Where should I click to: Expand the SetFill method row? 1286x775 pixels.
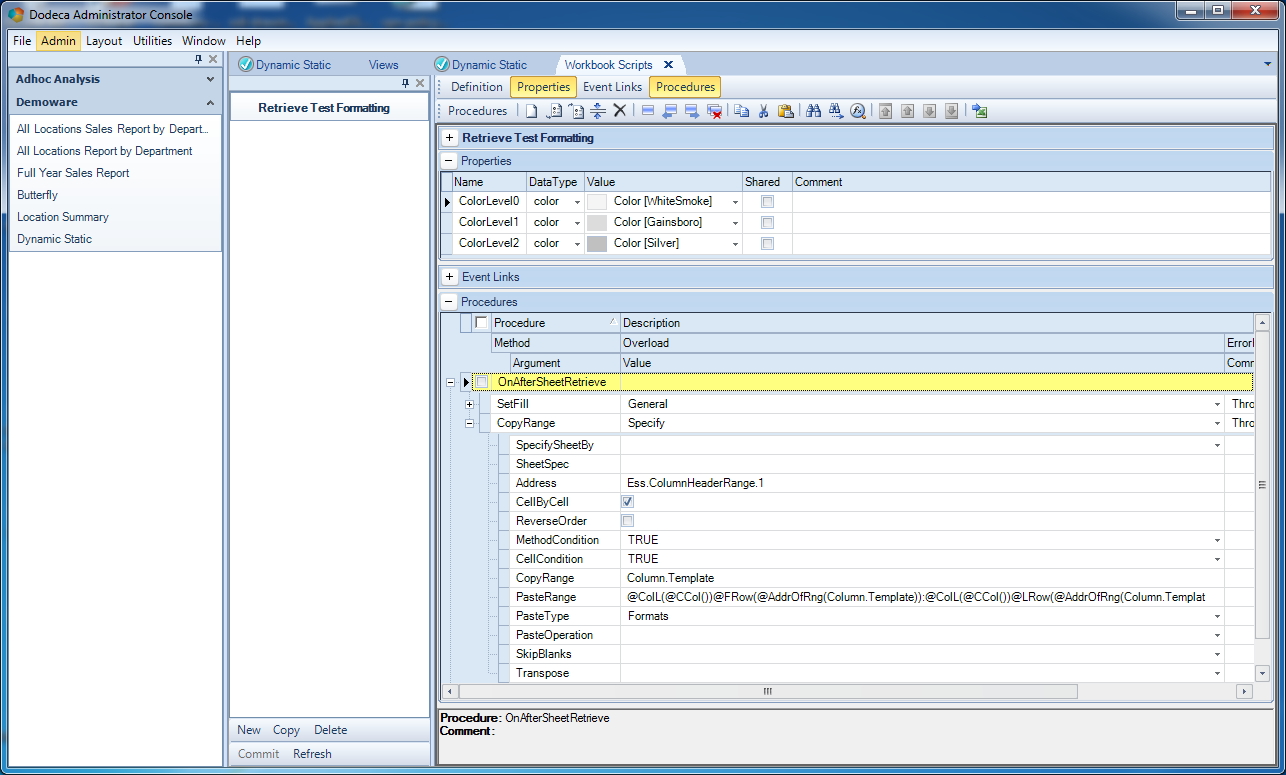click(x=470, y=404)
